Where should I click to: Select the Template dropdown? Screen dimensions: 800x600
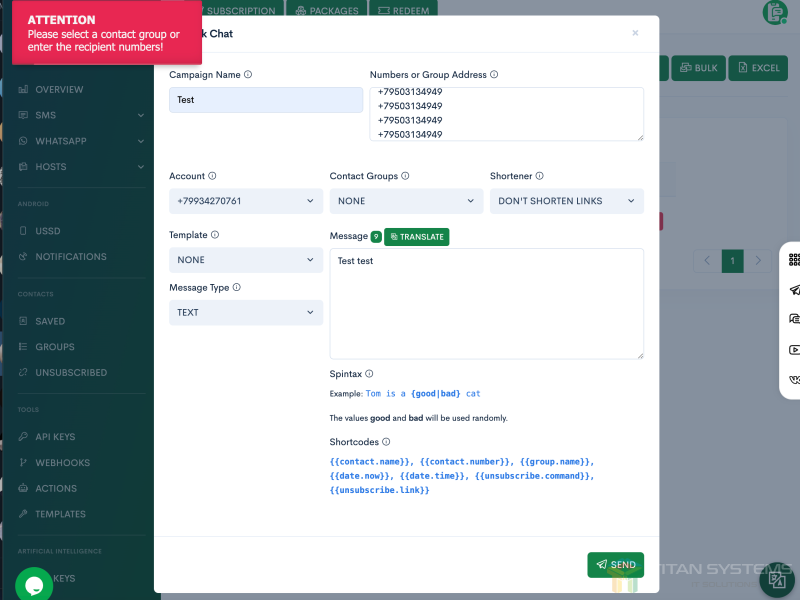246,260
